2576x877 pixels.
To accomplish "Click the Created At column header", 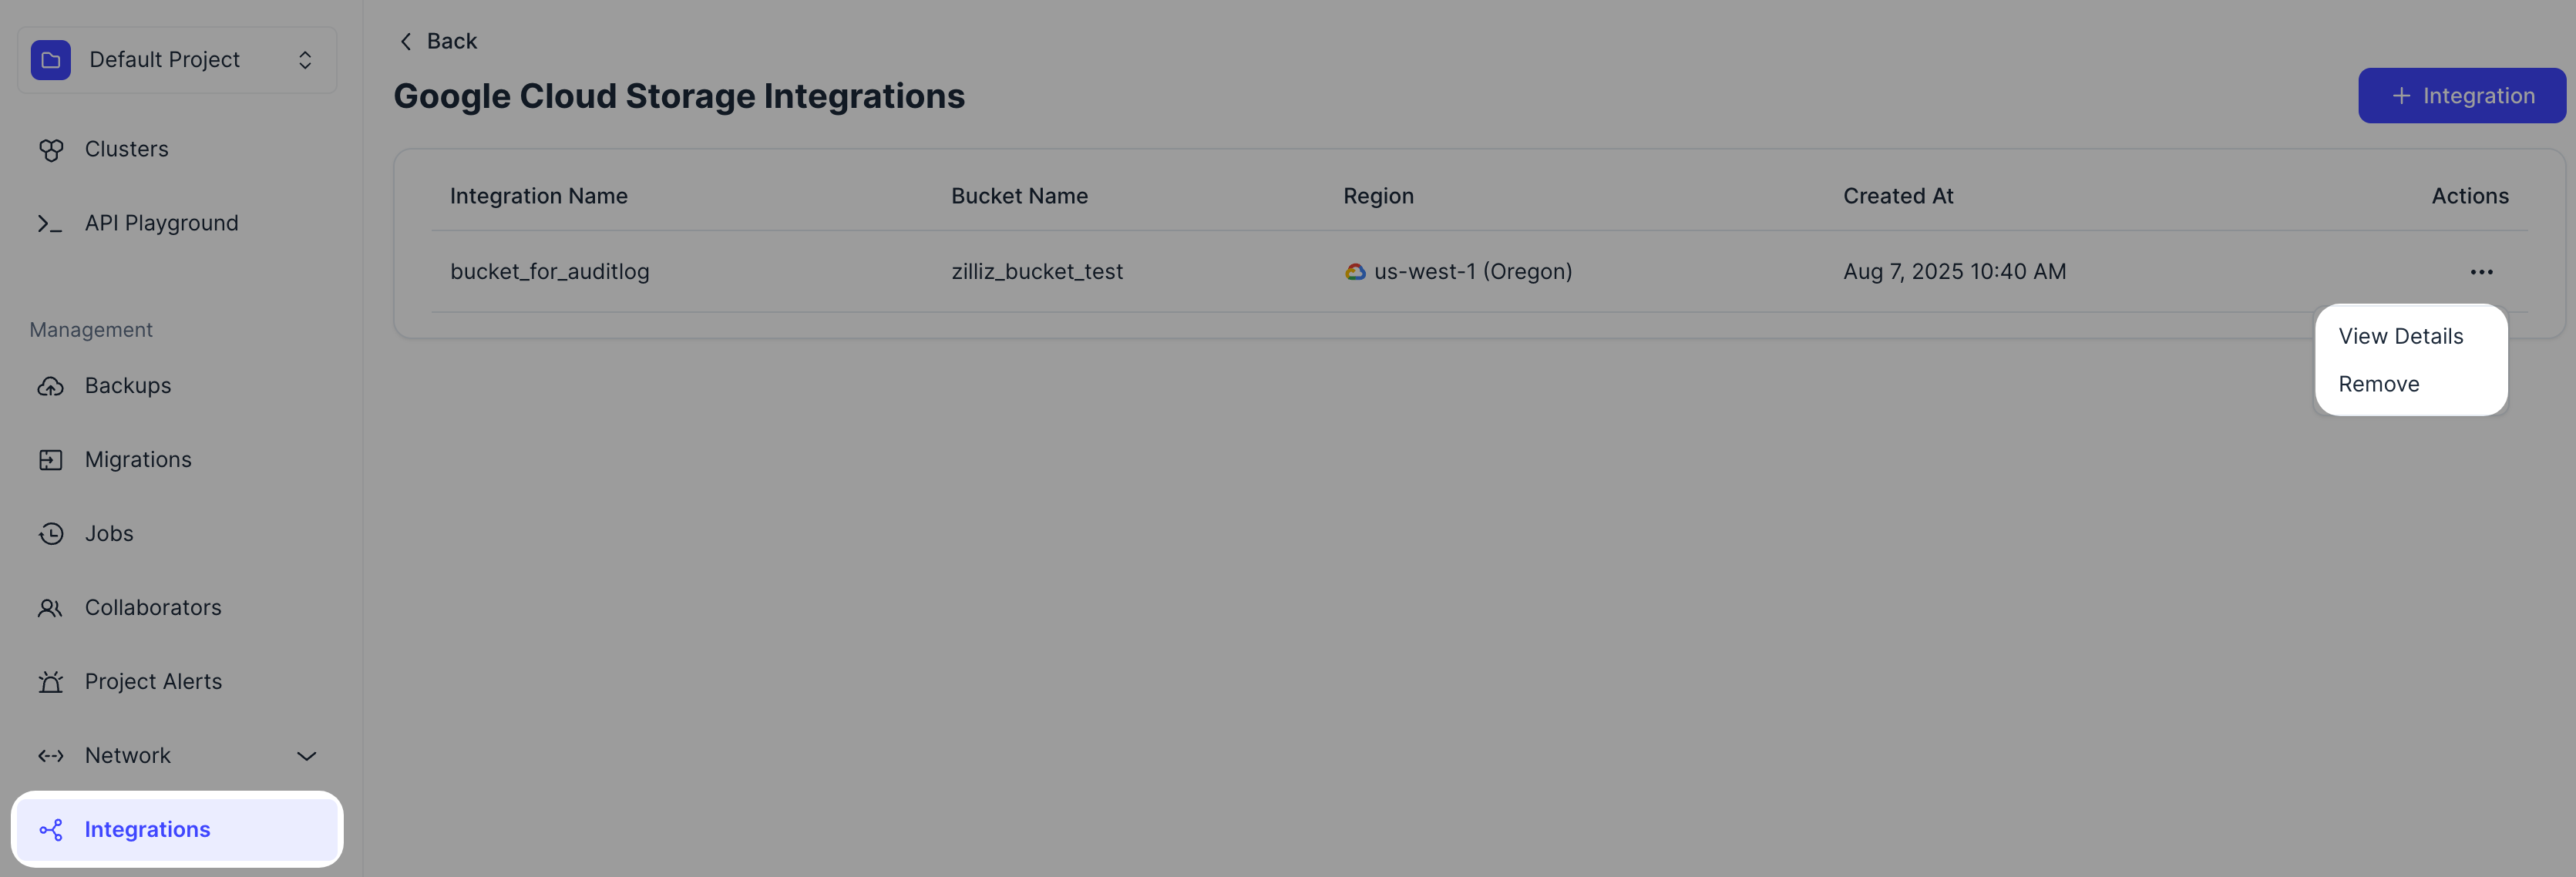I will point(1897,196).
